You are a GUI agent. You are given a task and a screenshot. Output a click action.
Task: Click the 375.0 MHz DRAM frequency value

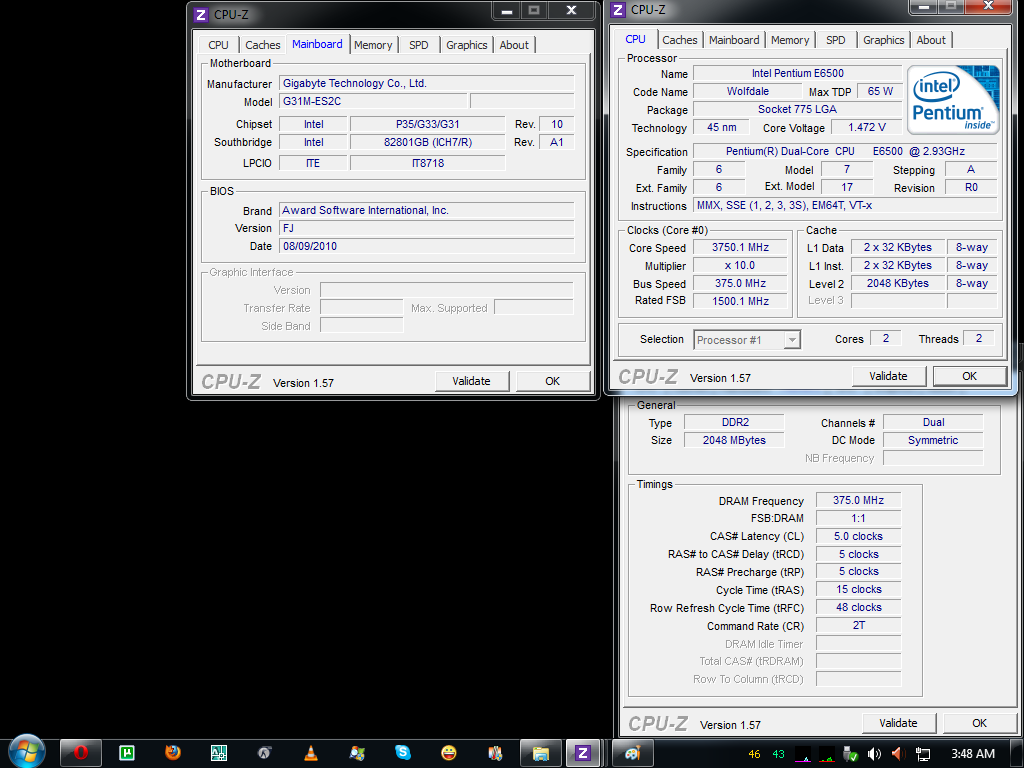(x=858, y=500)
